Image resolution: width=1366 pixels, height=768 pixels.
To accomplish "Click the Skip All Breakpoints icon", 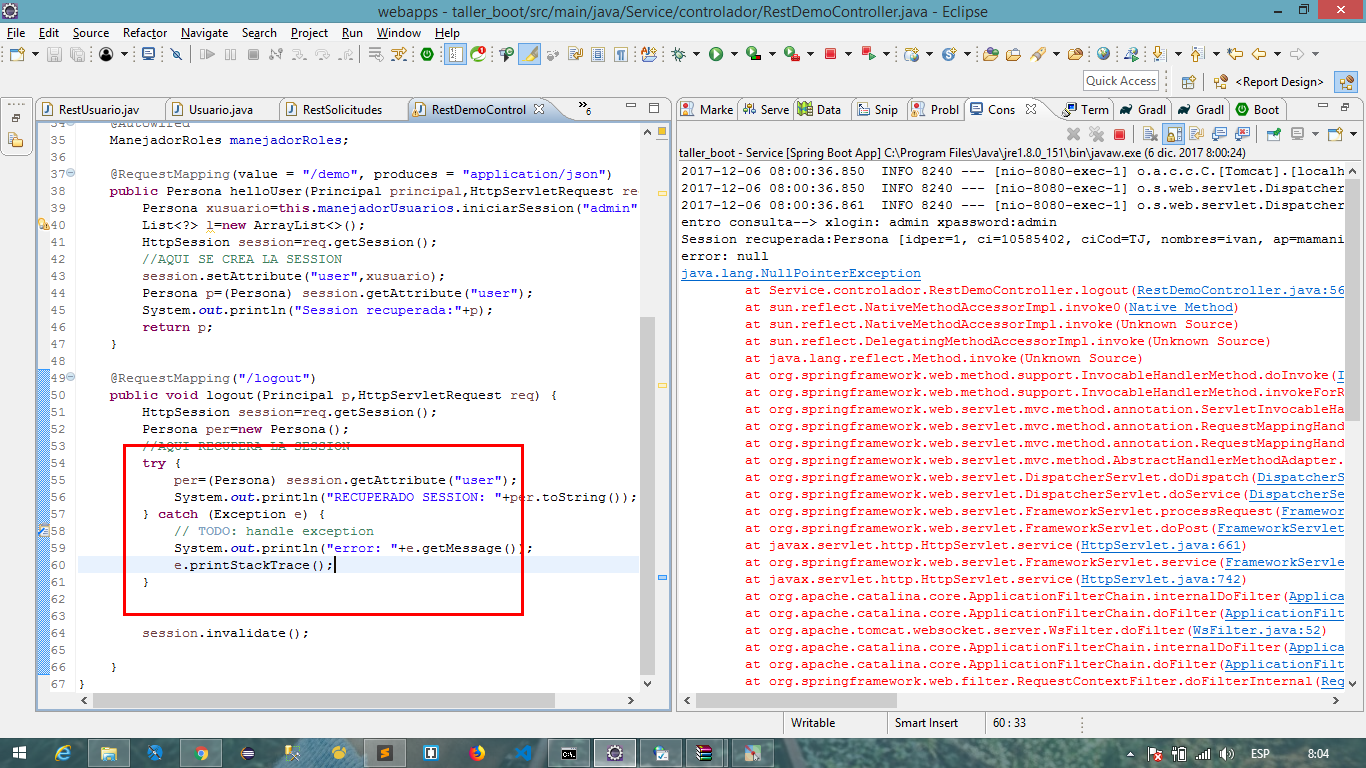I will pos(176,54).
